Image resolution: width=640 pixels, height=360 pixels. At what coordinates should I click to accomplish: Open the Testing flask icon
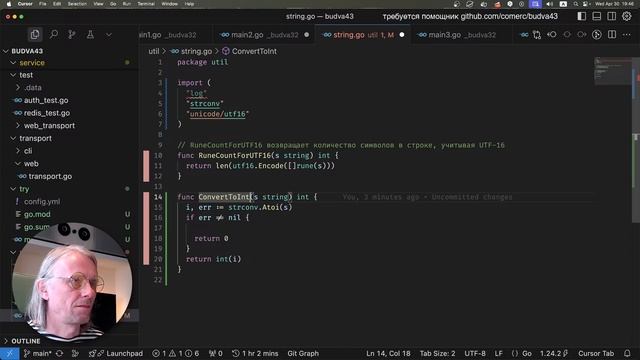90,35
